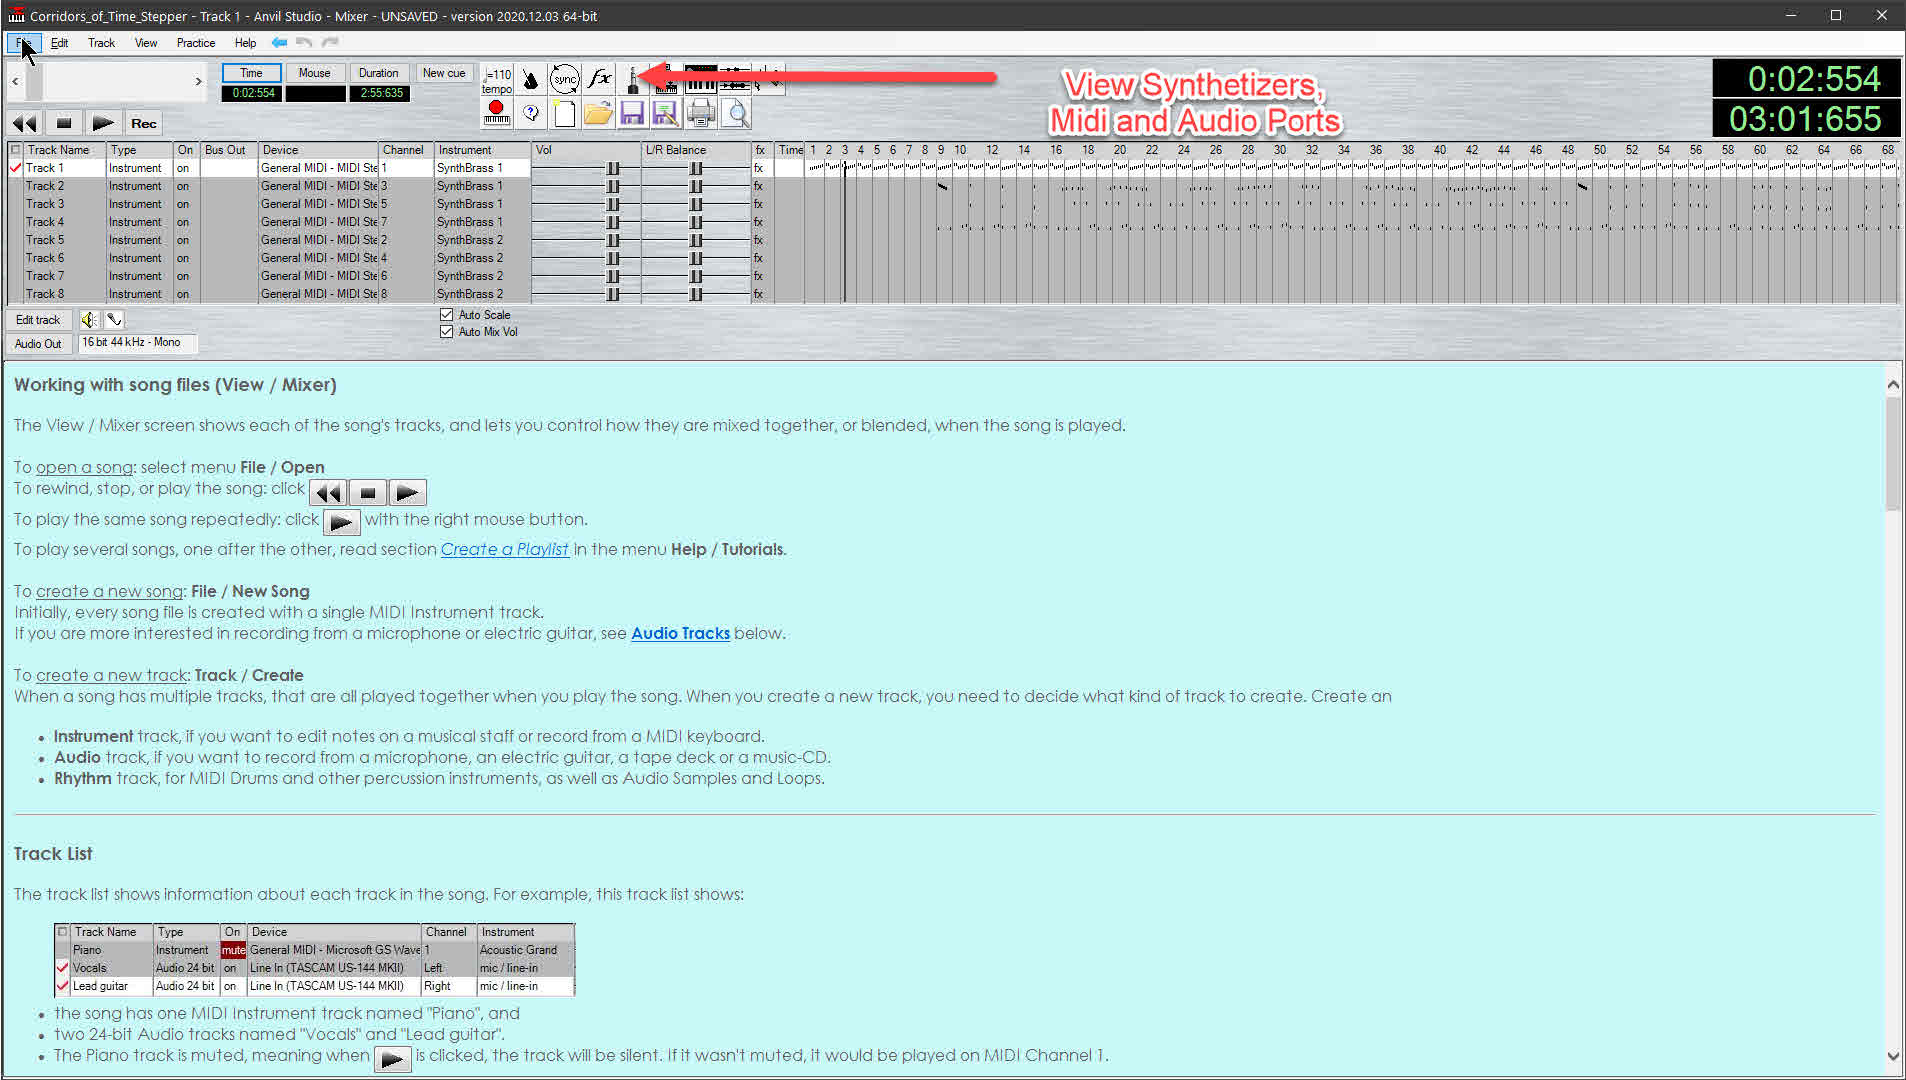Open fx for Track 7
The image size is (1906, 1080).
click(759, 276)
